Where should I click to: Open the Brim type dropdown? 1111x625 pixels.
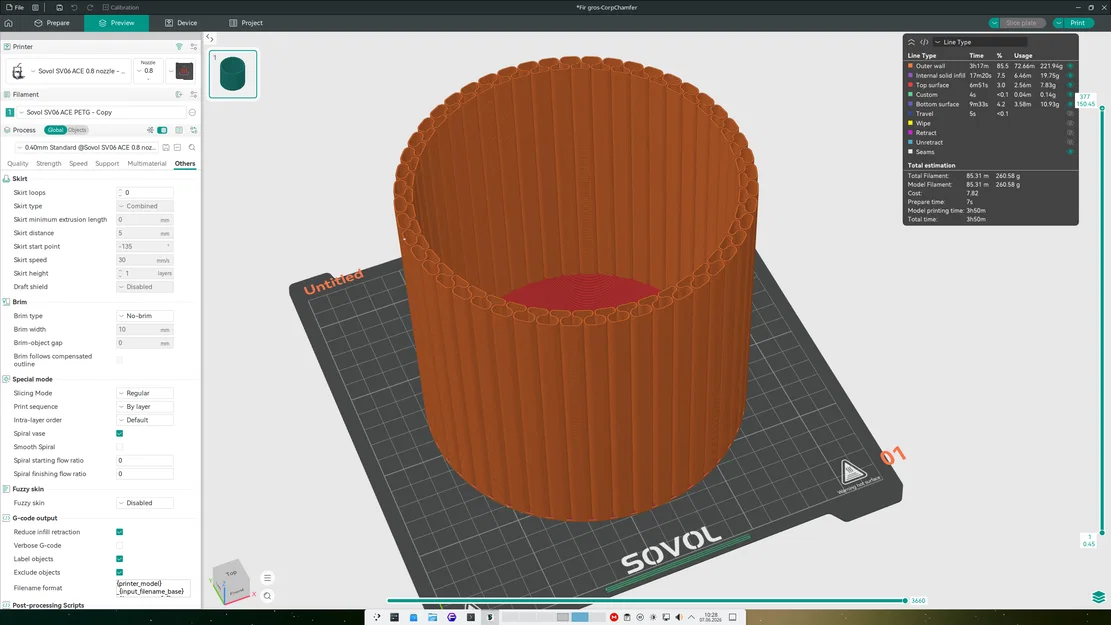(x=145, y=316)
